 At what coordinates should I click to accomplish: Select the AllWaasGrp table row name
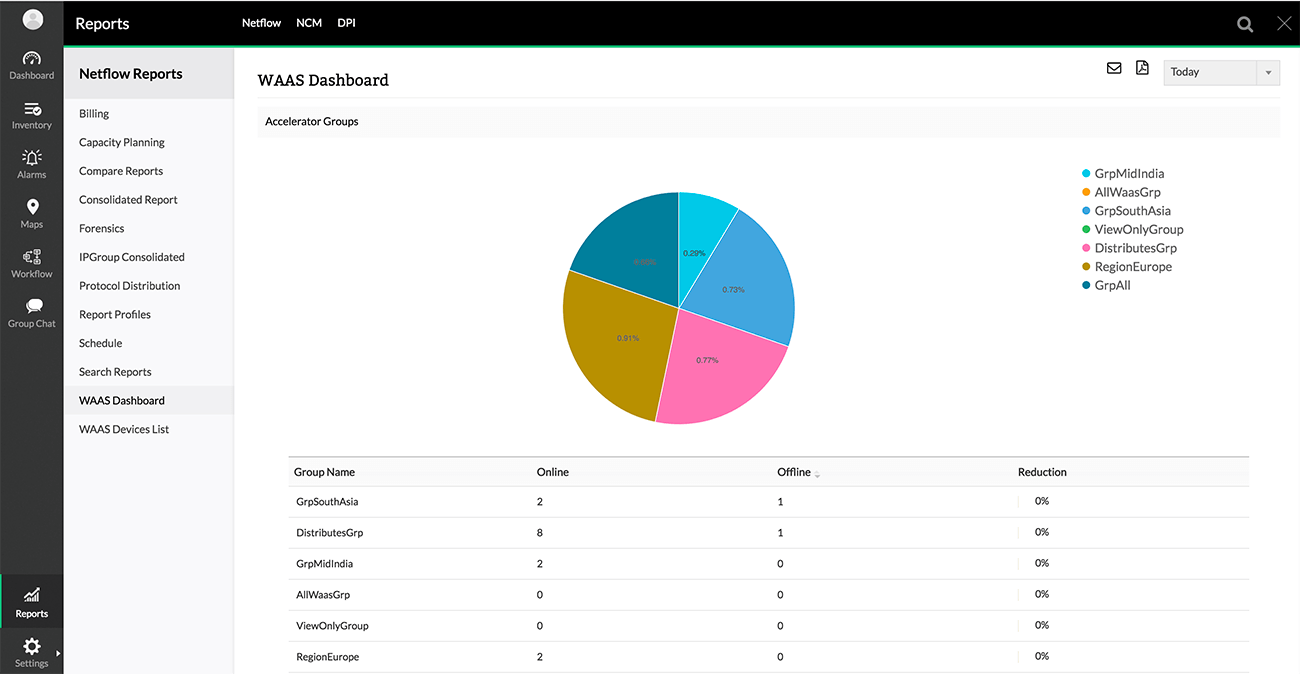[x=323, y=595]
